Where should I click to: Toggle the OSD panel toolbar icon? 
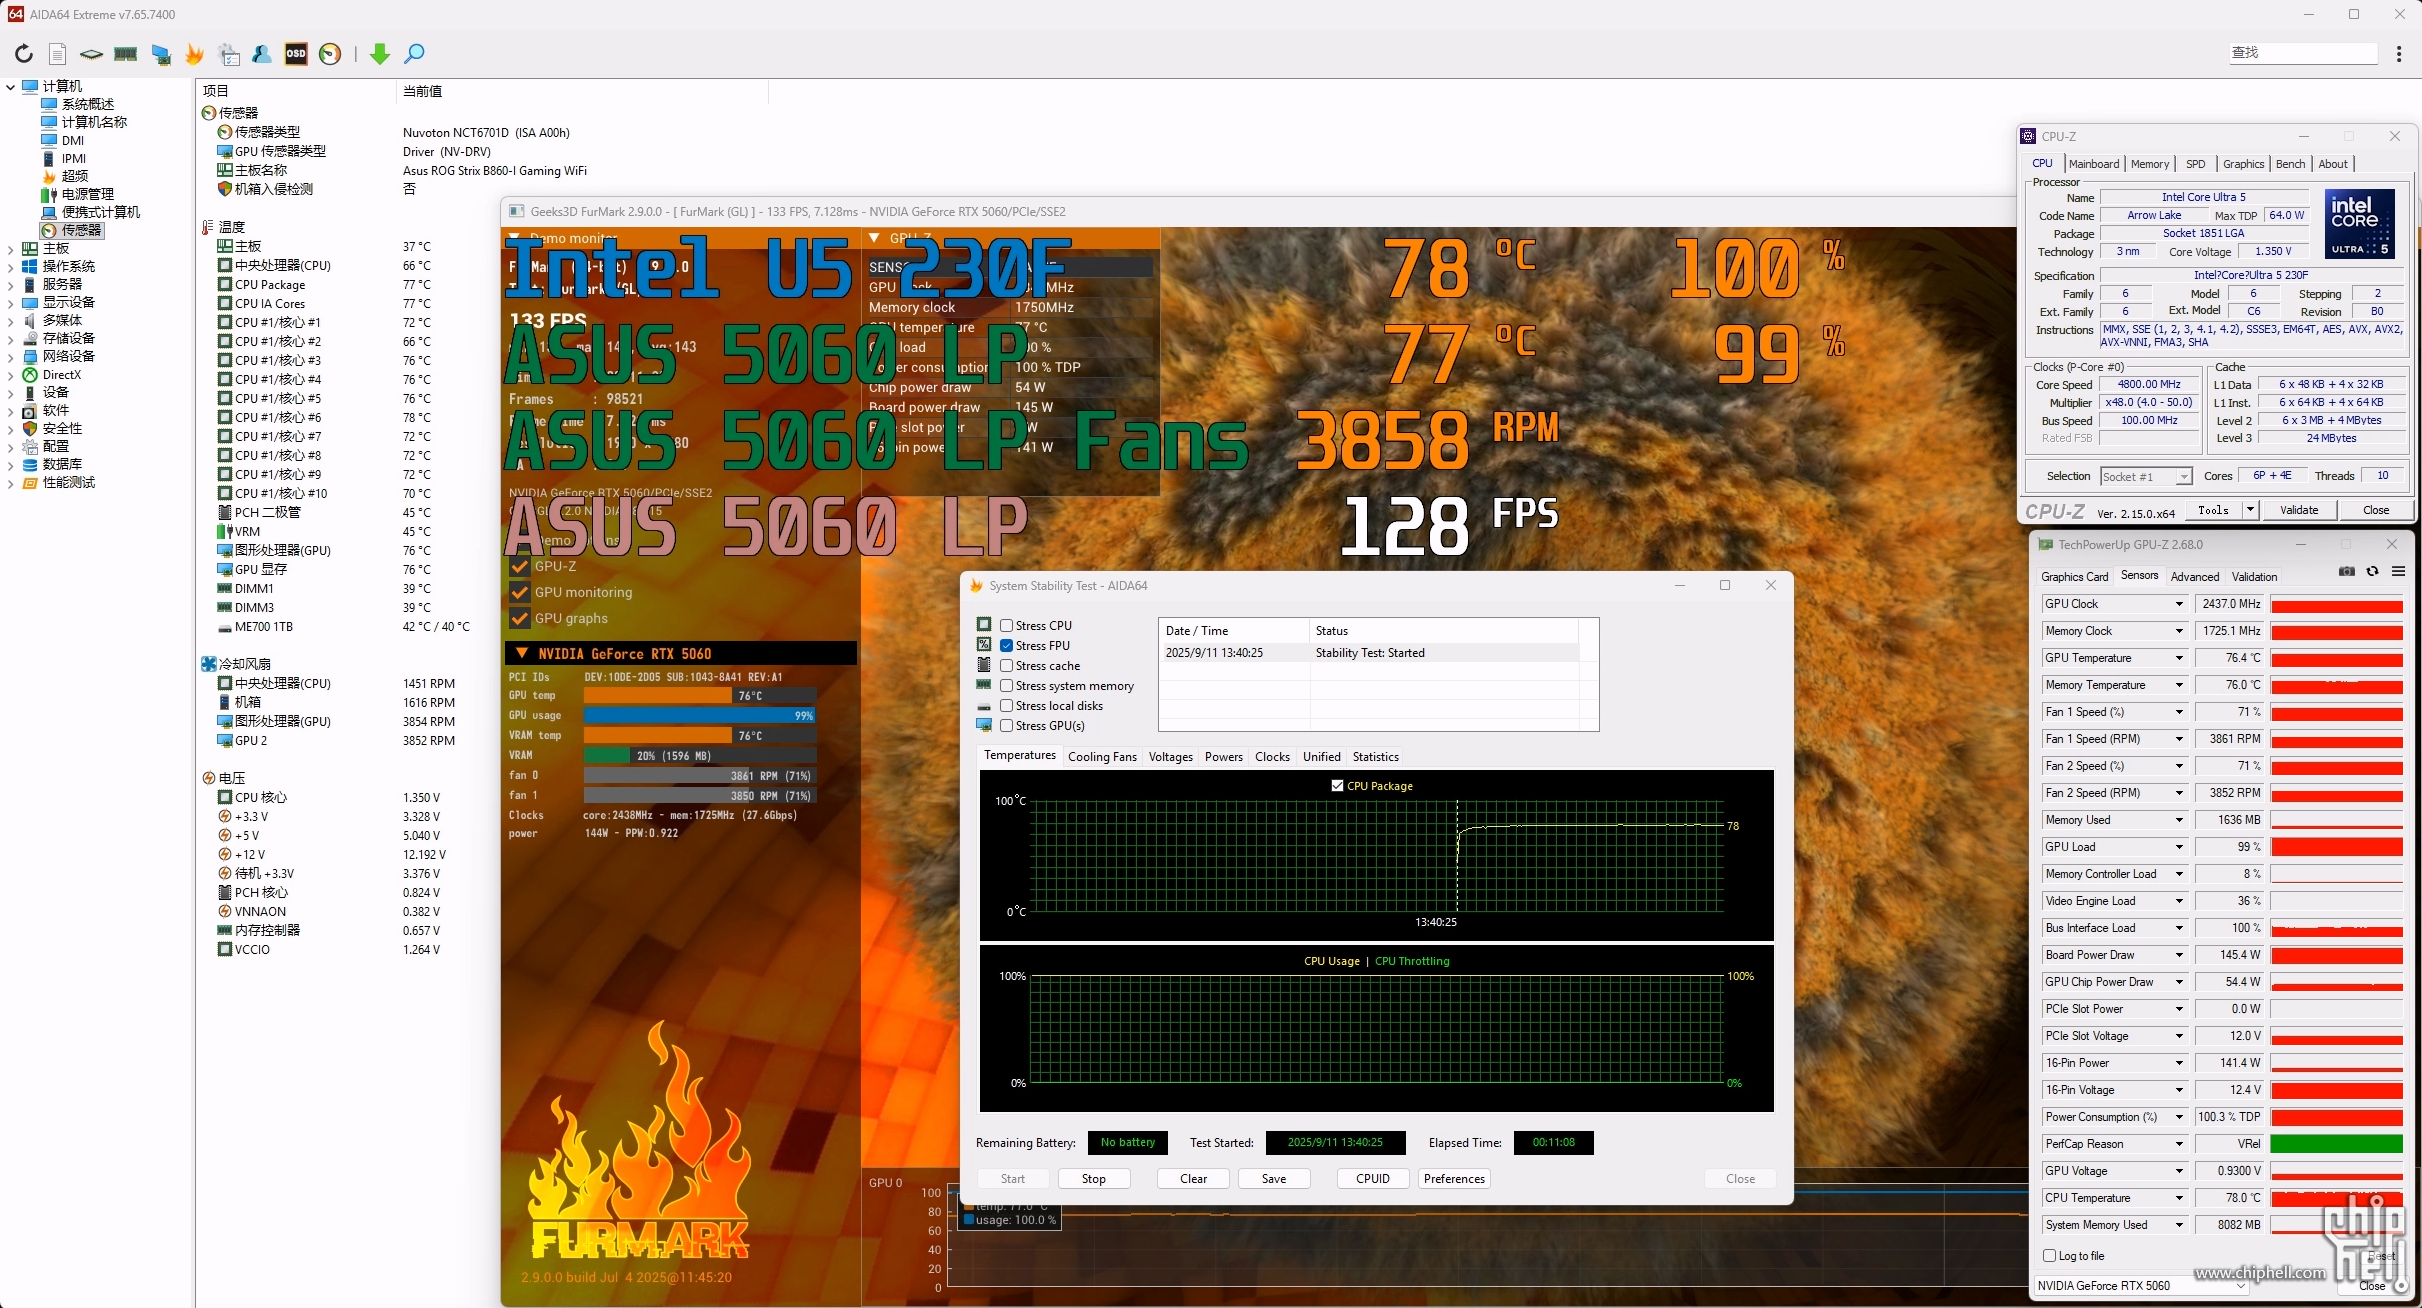tap(296, 54)
